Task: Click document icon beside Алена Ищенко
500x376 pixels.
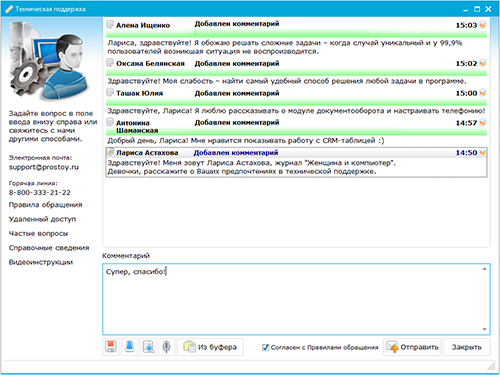Action: pyautogui.click(x=110, y=24)
